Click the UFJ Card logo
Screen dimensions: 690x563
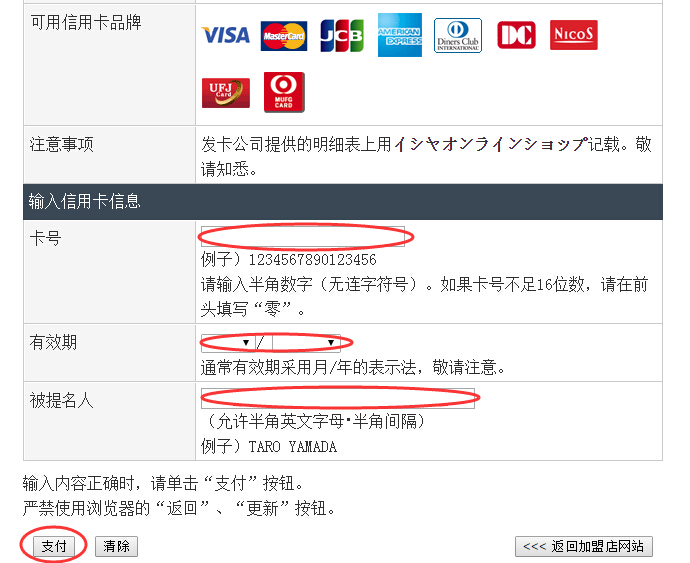tap(225, 92)
